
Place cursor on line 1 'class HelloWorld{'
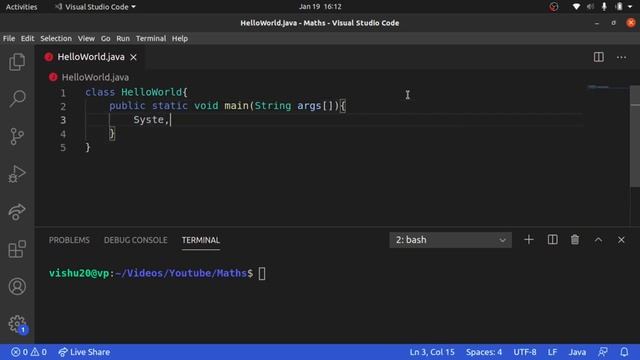pyautogui.click(x=136, y=92)
